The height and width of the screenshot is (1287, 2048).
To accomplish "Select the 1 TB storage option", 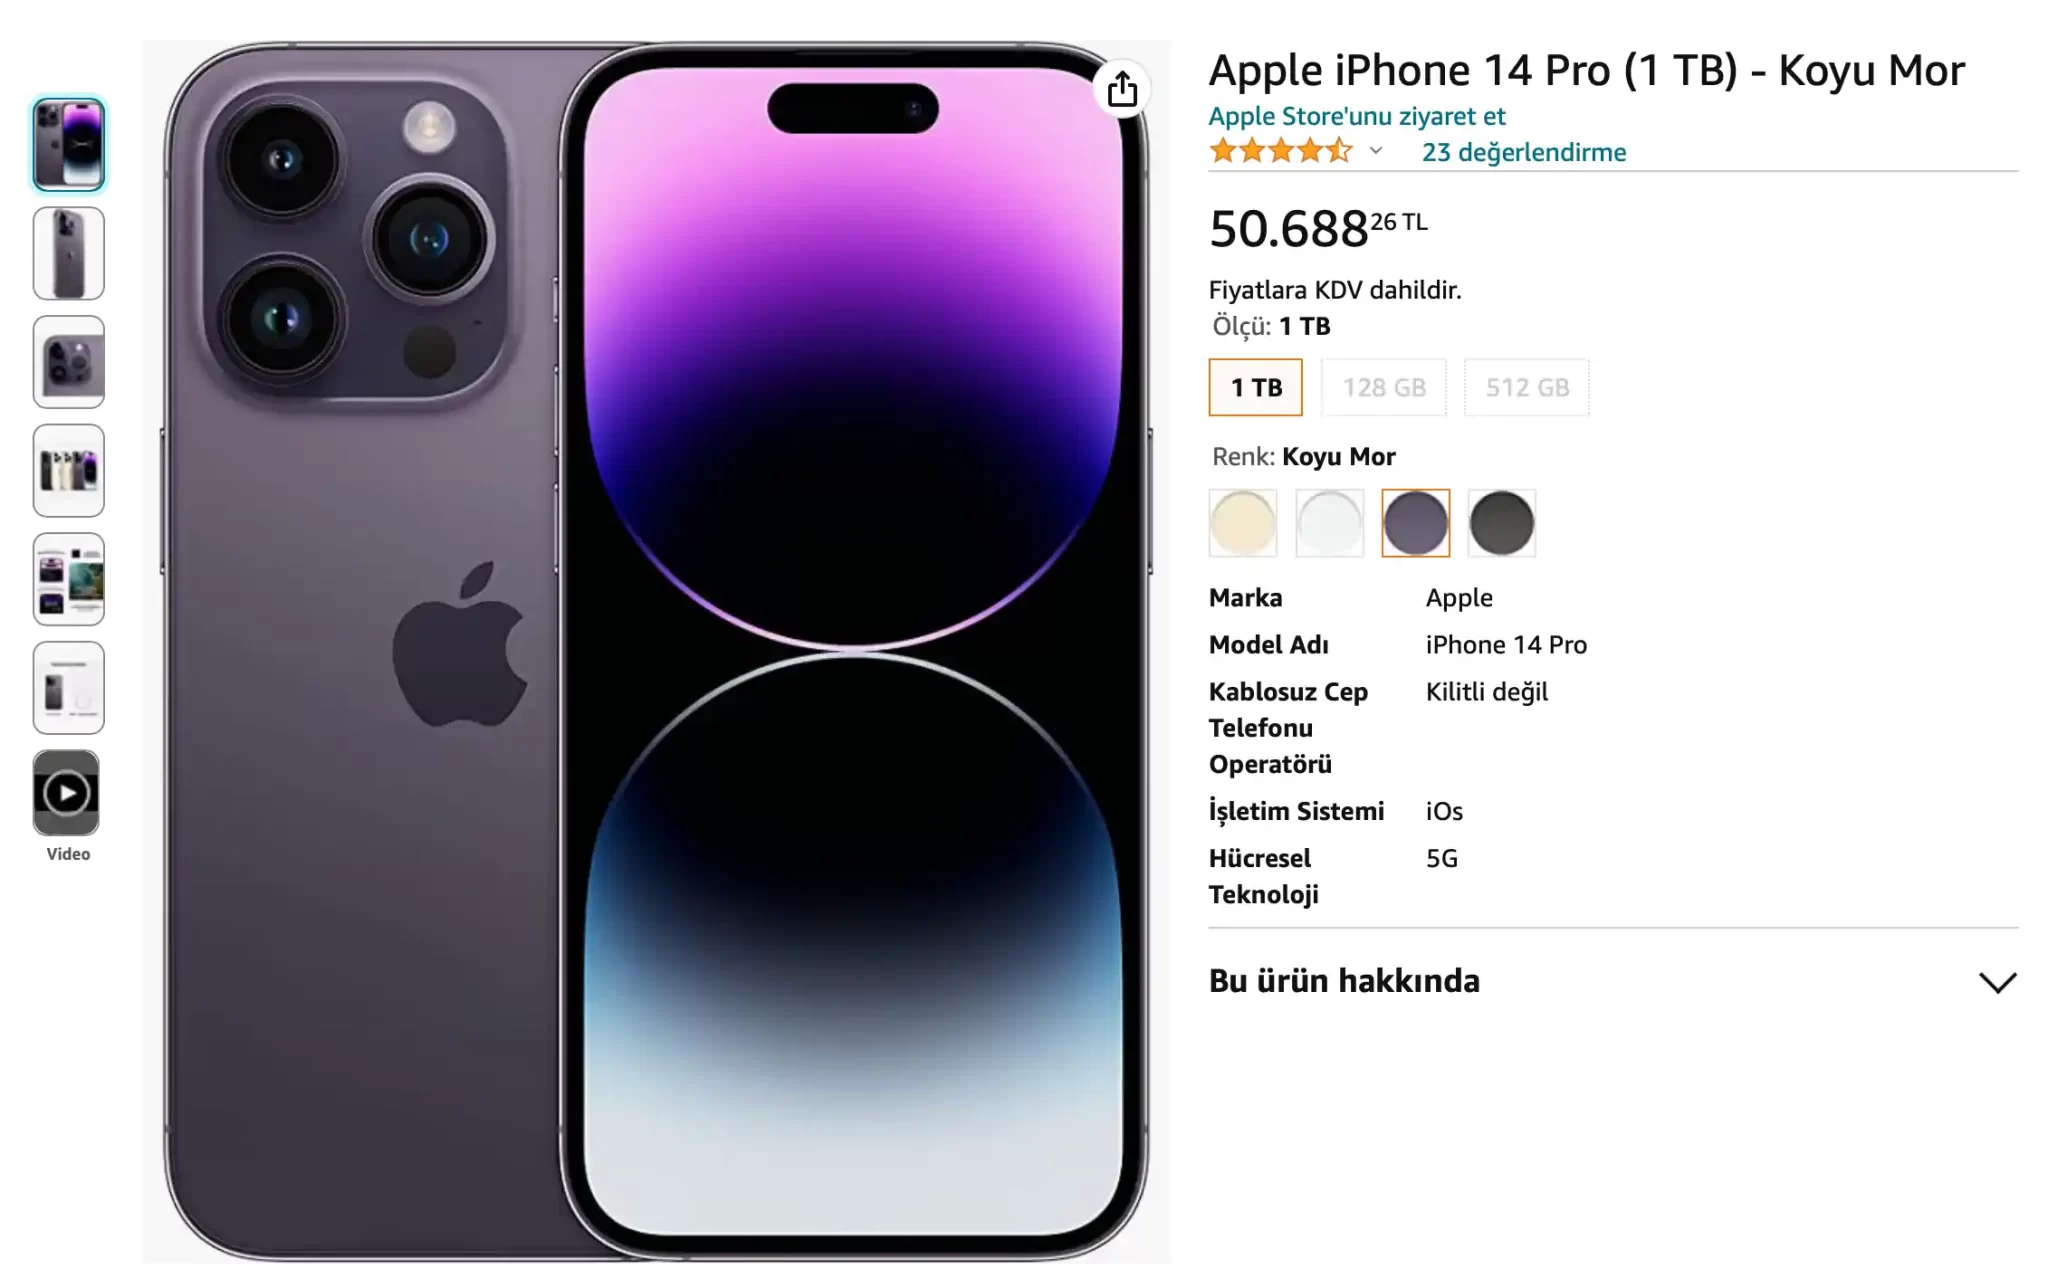I will (1255, 387).
